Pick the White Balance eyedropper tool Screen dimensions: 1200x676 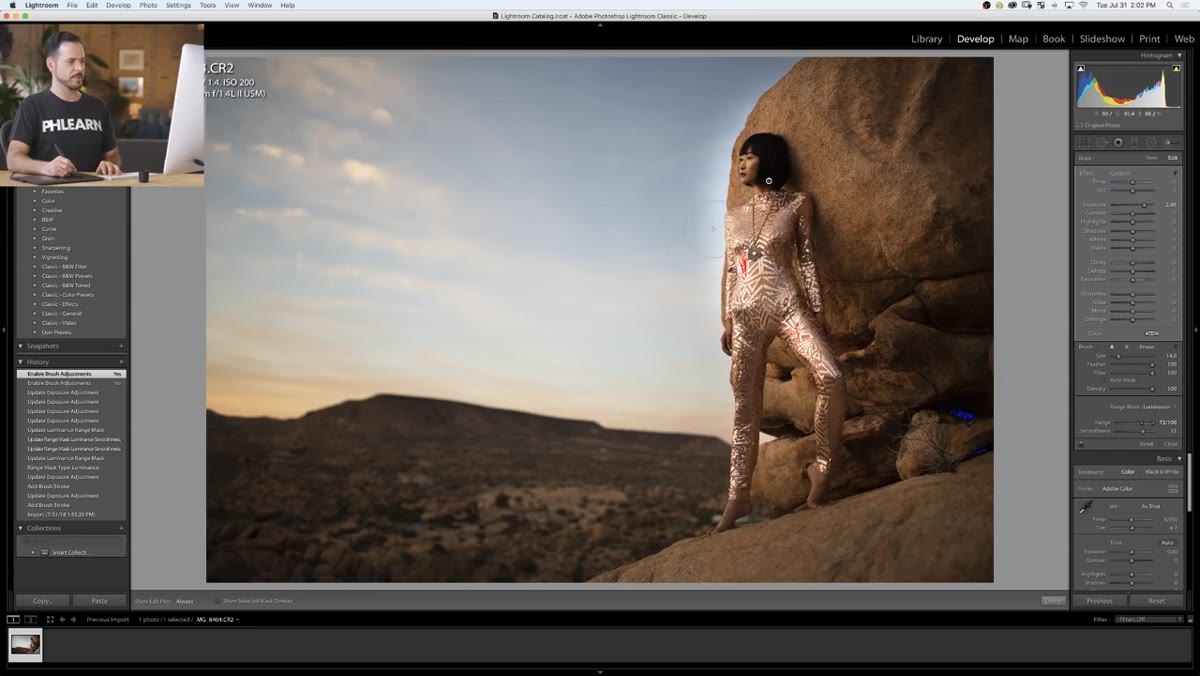click(x=1086, y=507)
